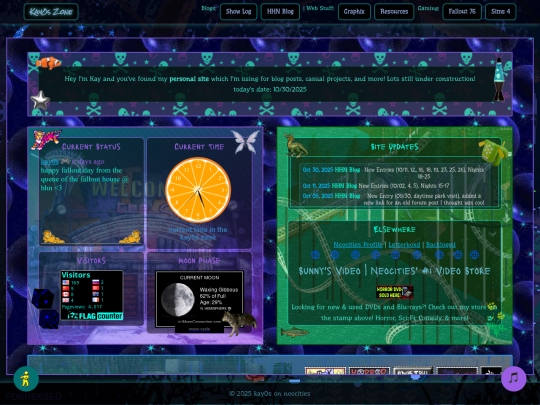Open the Graphix section
Screen dimensions: 540x405
pyautogui.click(x=354, y=12)
